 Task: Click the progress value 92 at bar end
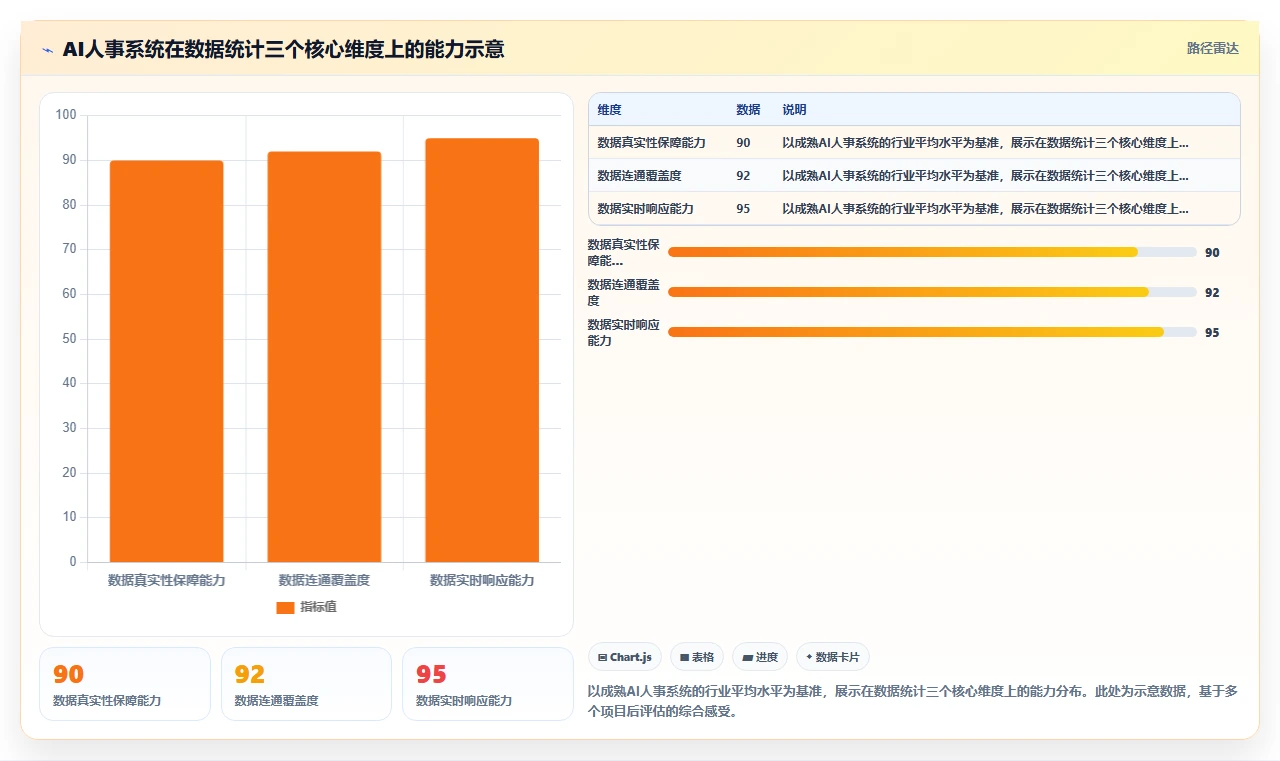click(1212, 293)
